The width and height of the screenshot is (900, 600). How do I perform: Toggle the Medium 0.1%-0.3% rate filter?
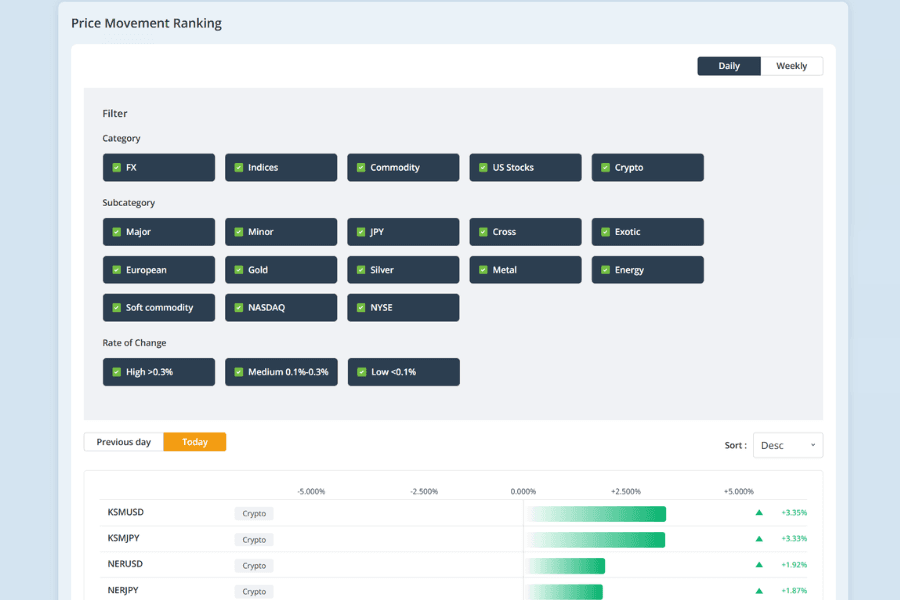pos(281,372)
